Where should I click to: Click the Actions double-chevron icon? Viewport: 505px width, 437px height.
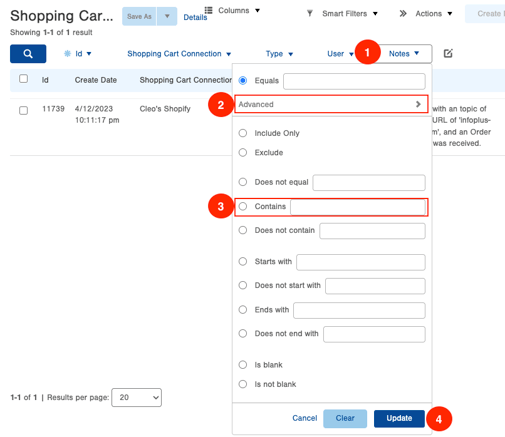pos(403,13)
